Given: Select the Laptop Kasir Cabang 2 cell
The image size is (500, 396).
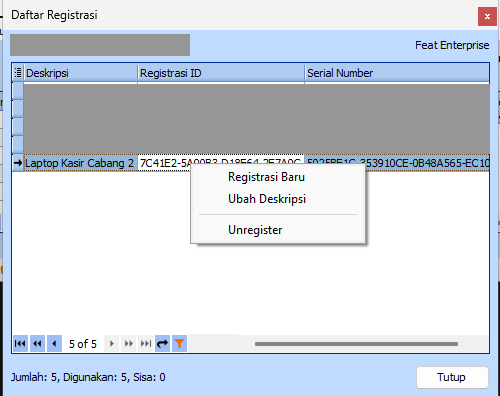Looking at the screenshot, I should [x=81, y=163].
